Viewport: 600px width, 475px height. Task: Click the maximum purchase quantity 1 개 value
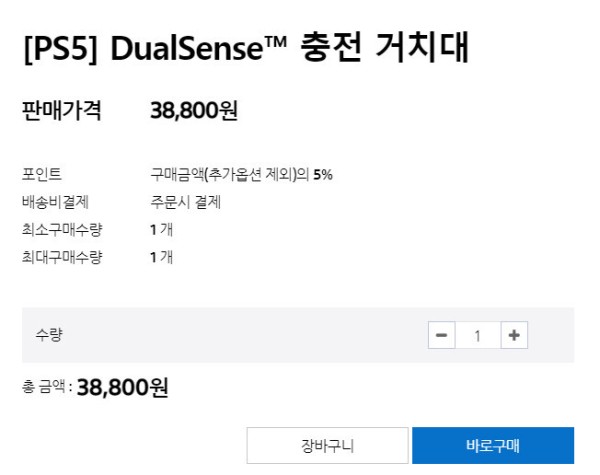click(x=161, y=257)
